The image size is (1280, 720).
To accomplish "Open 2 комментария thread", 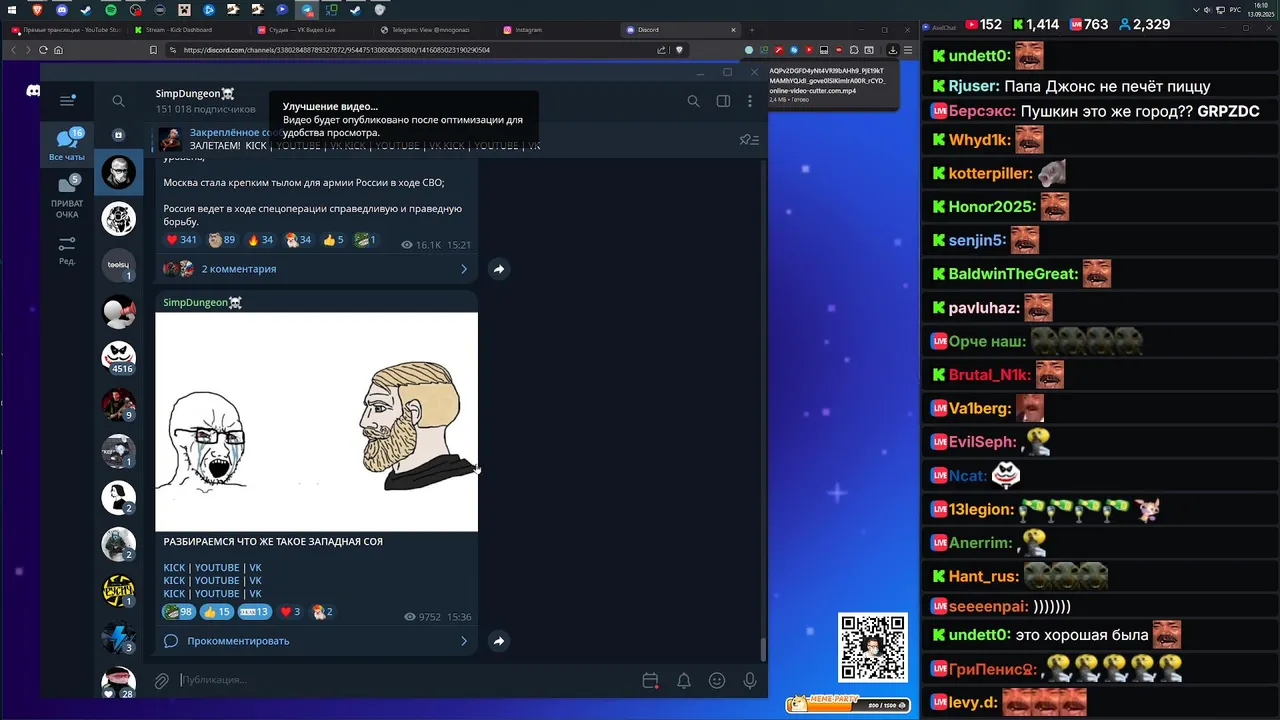I will [x=238, y=269].
